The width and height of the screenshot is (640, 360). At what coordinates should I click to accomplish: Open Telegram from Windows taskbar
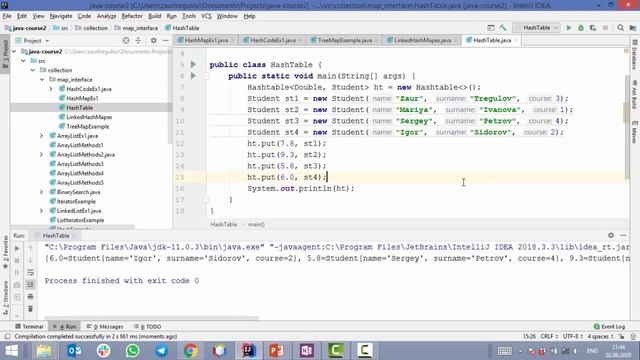point(162,351)
